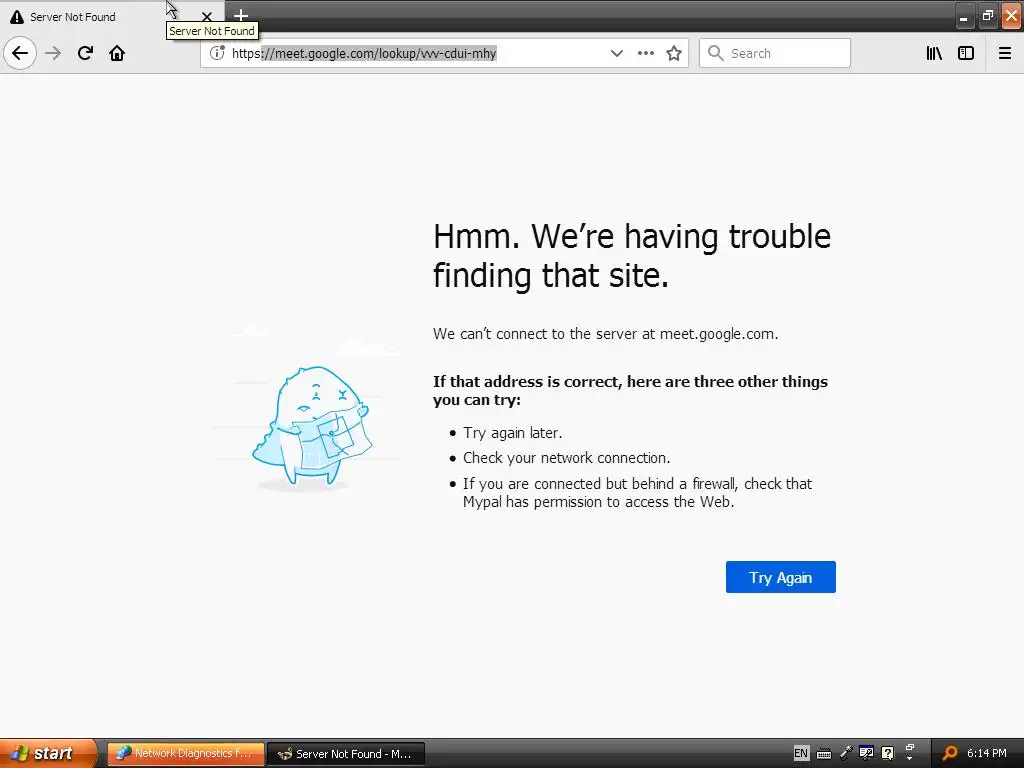Select Server Not Found taskbar button
The image size is (1024, 768).
(347, 754)
